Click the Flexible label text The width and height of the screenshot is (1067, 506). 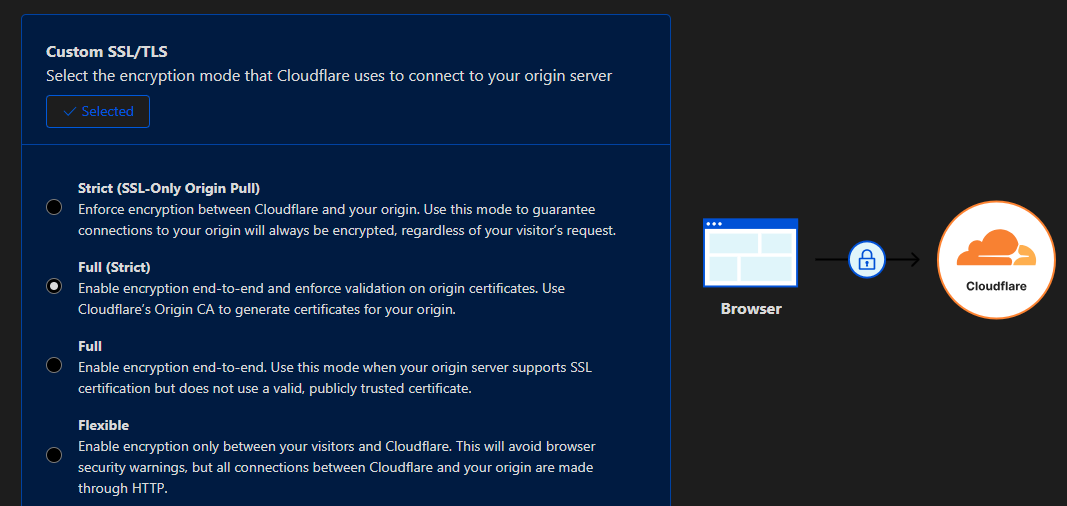coord(103,425)
